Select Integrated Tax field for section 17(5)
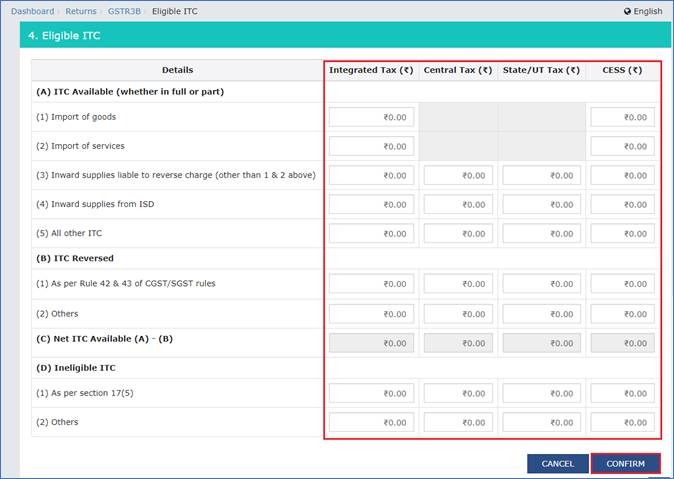The width and height of the screenshot is (674, 479). click(371, 393)
